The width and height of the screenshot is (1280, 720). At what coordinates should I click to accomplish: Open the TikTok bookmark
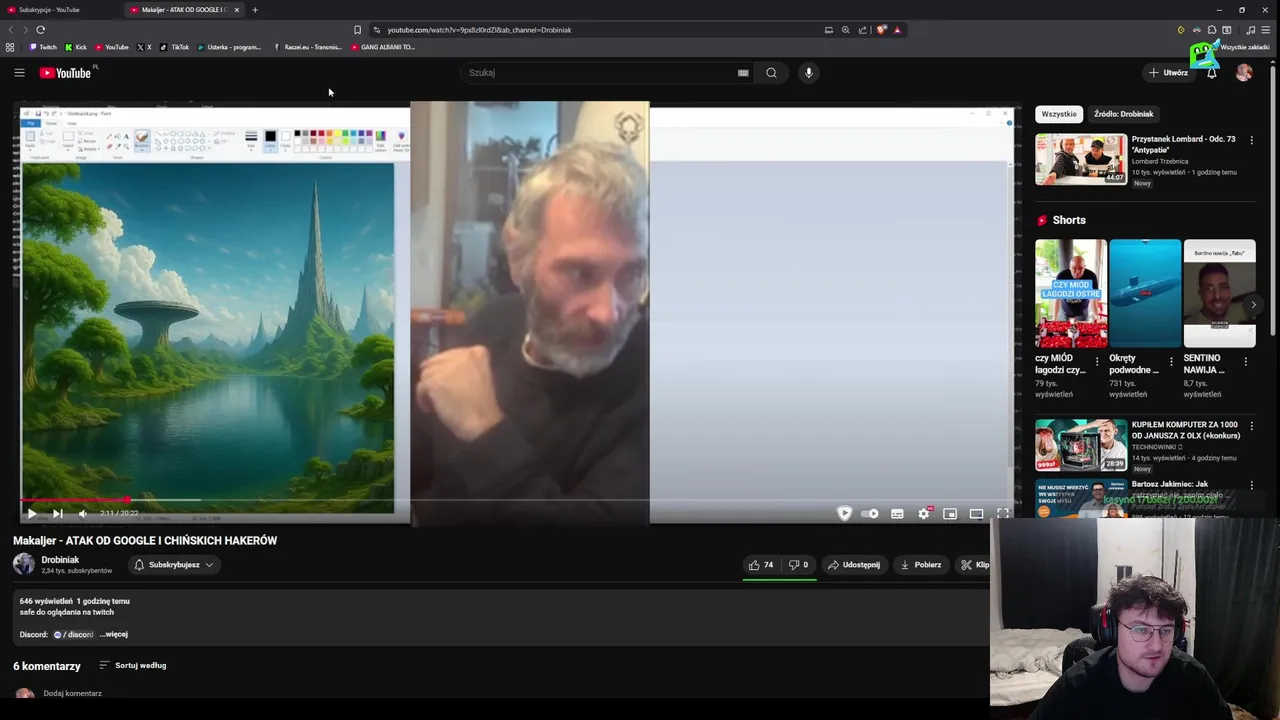point(174,47)
